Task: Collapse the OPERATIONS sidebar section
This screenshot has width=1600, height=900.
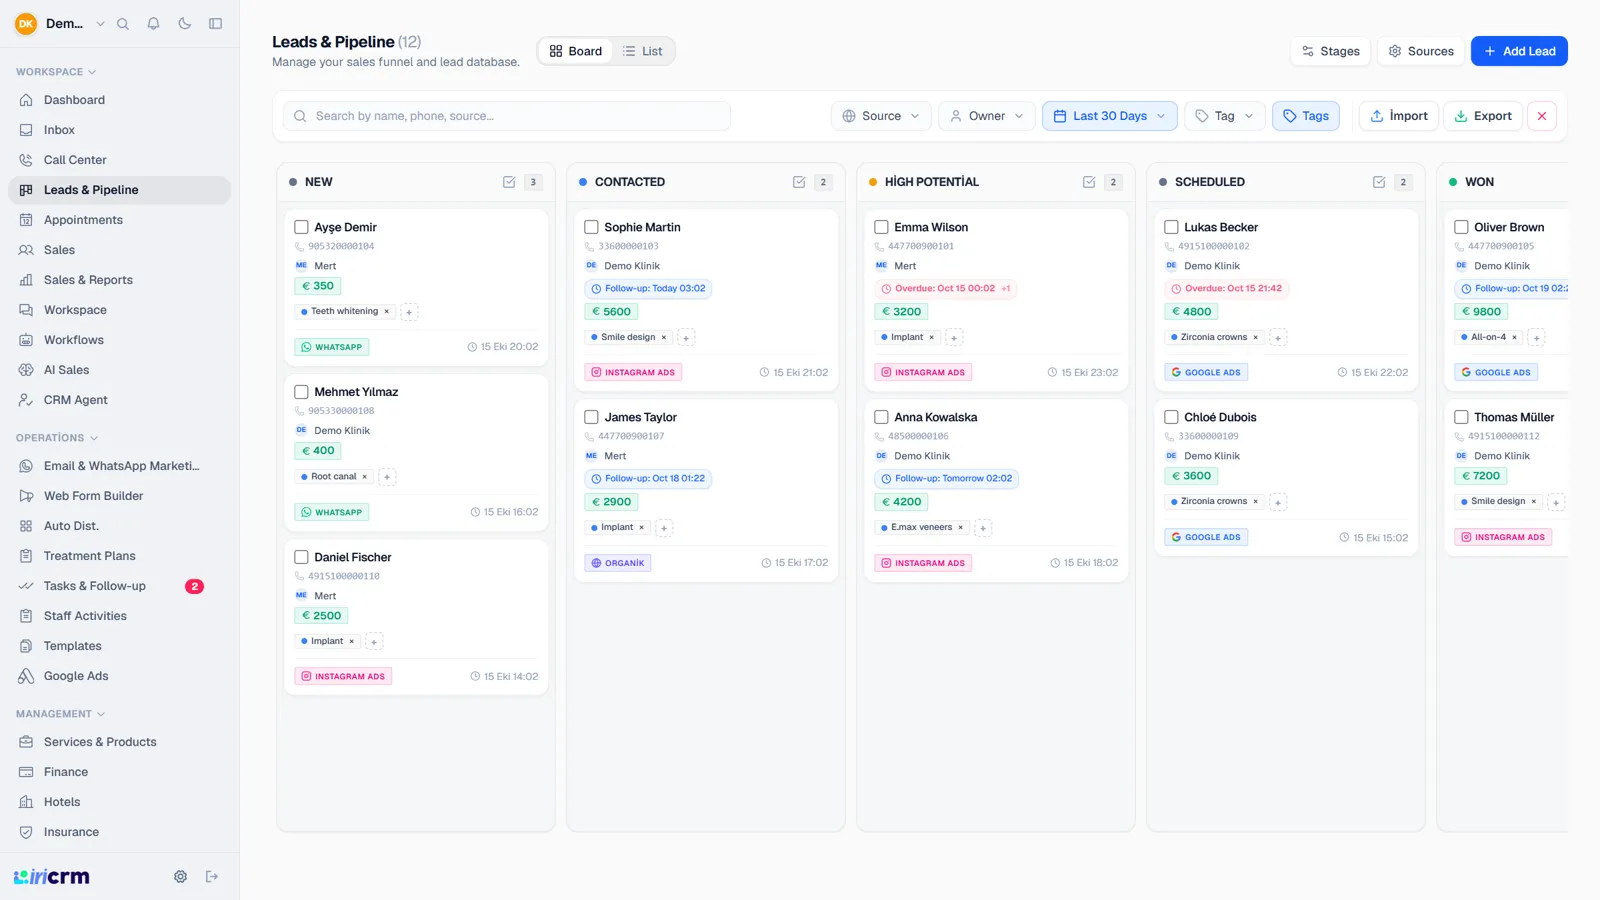Action: pos(57,438)
